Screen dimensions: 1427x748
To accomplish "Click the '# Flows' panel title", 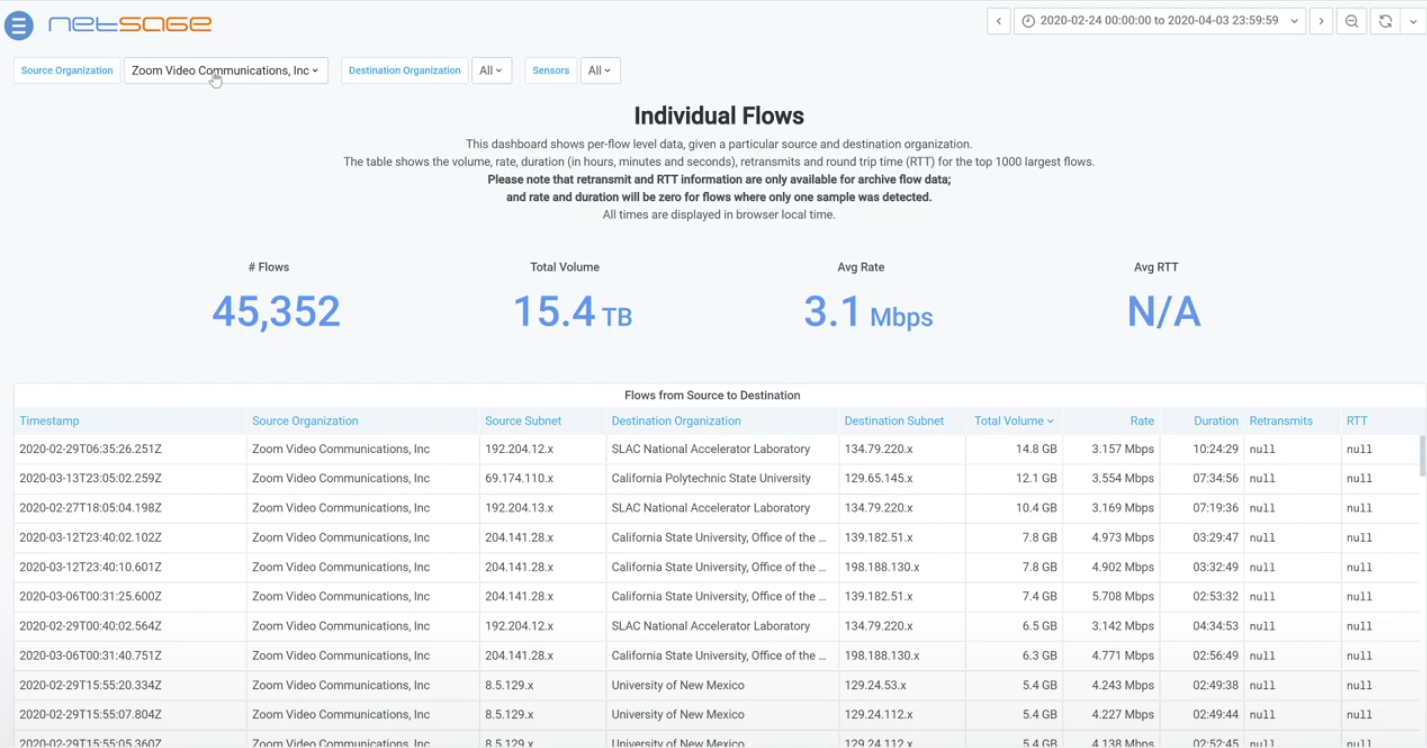I will pos(269,267).
